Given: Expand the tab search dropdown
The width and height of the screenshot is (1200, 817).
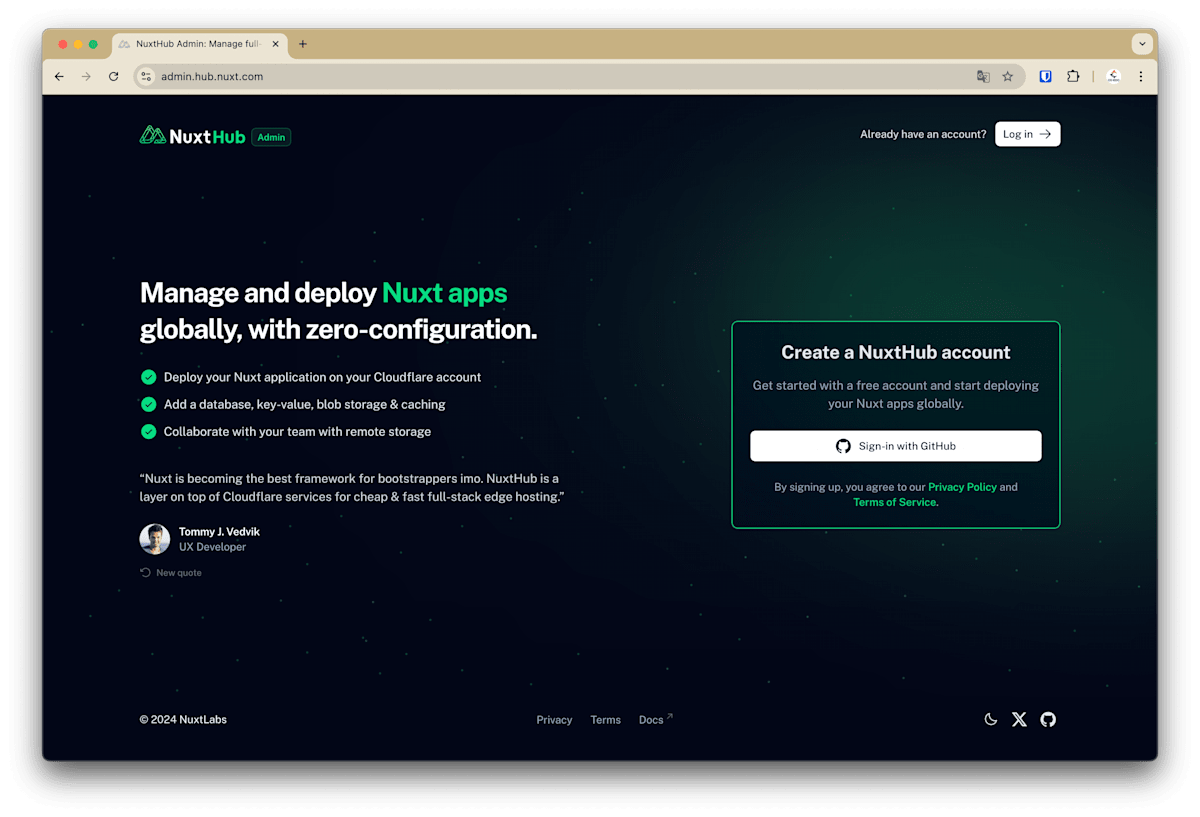Looking at the screenshot, I should click(1142, 44).
